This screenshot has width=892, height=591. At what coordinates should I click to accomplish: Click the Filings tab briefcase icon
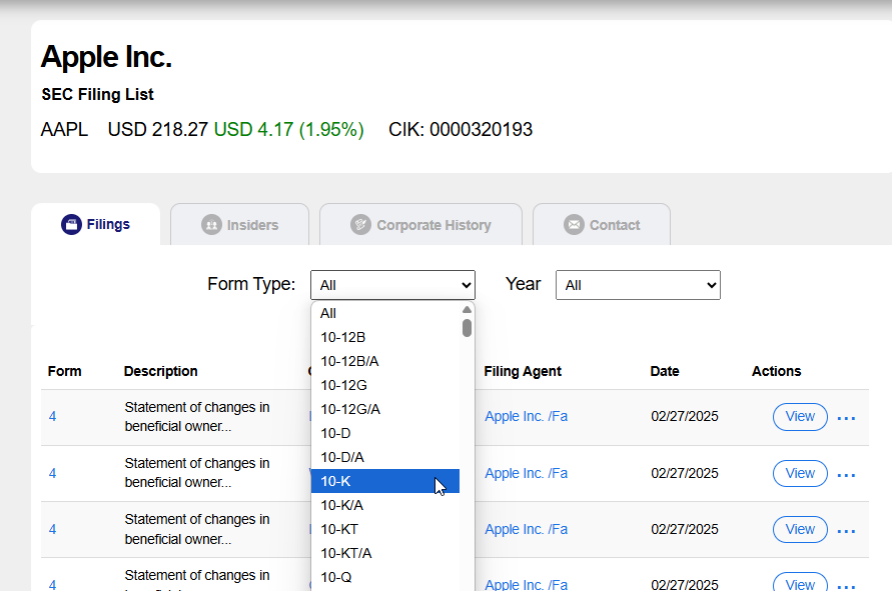69,224
